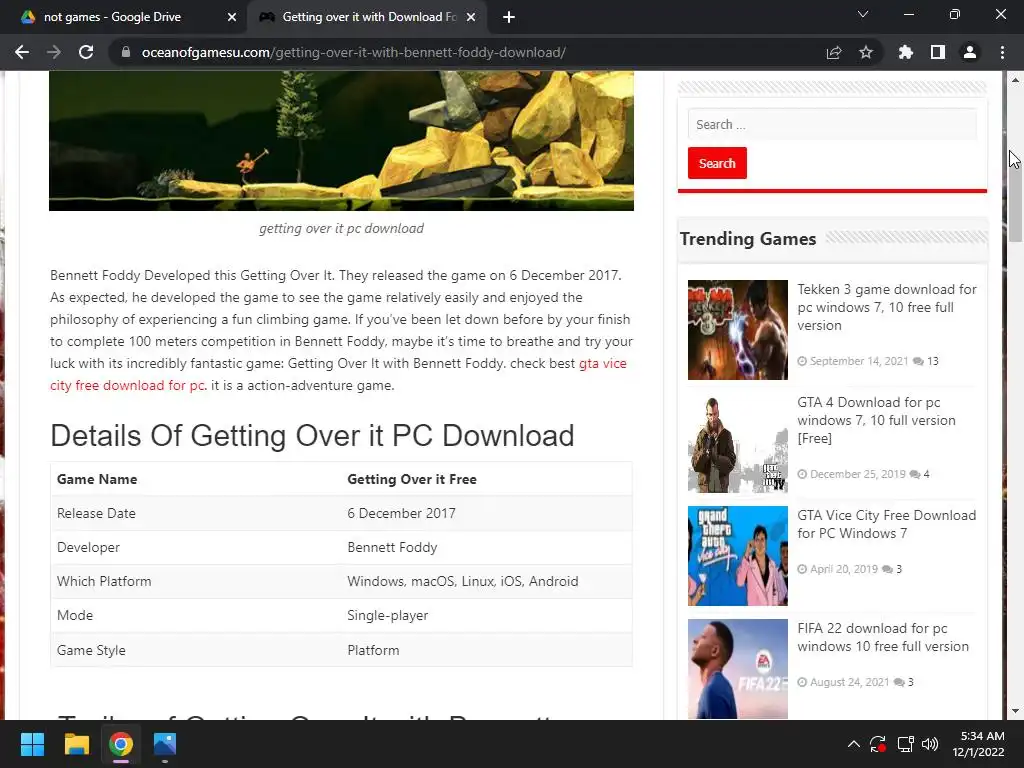Screen dimensions: 1024x768
Task: Open gta vice city free download link
Action: click(x=602, y=363)
